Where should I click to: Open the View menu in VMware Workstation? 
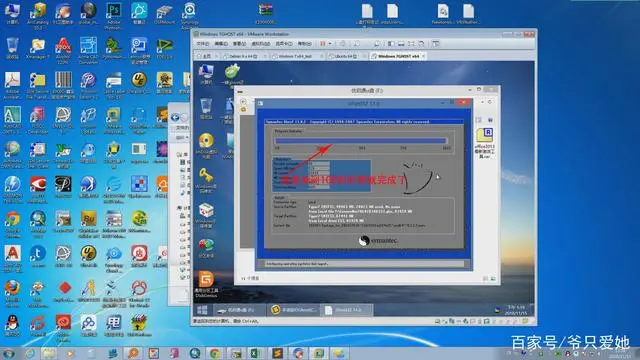click(239, 44)
